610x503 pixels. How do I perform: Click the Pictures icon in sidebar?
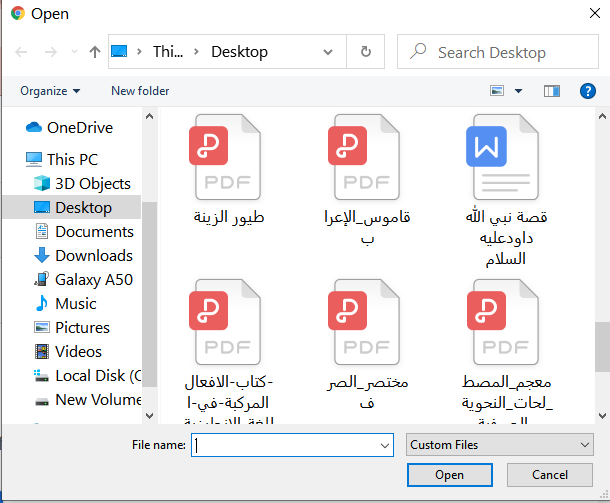point(42,328)
